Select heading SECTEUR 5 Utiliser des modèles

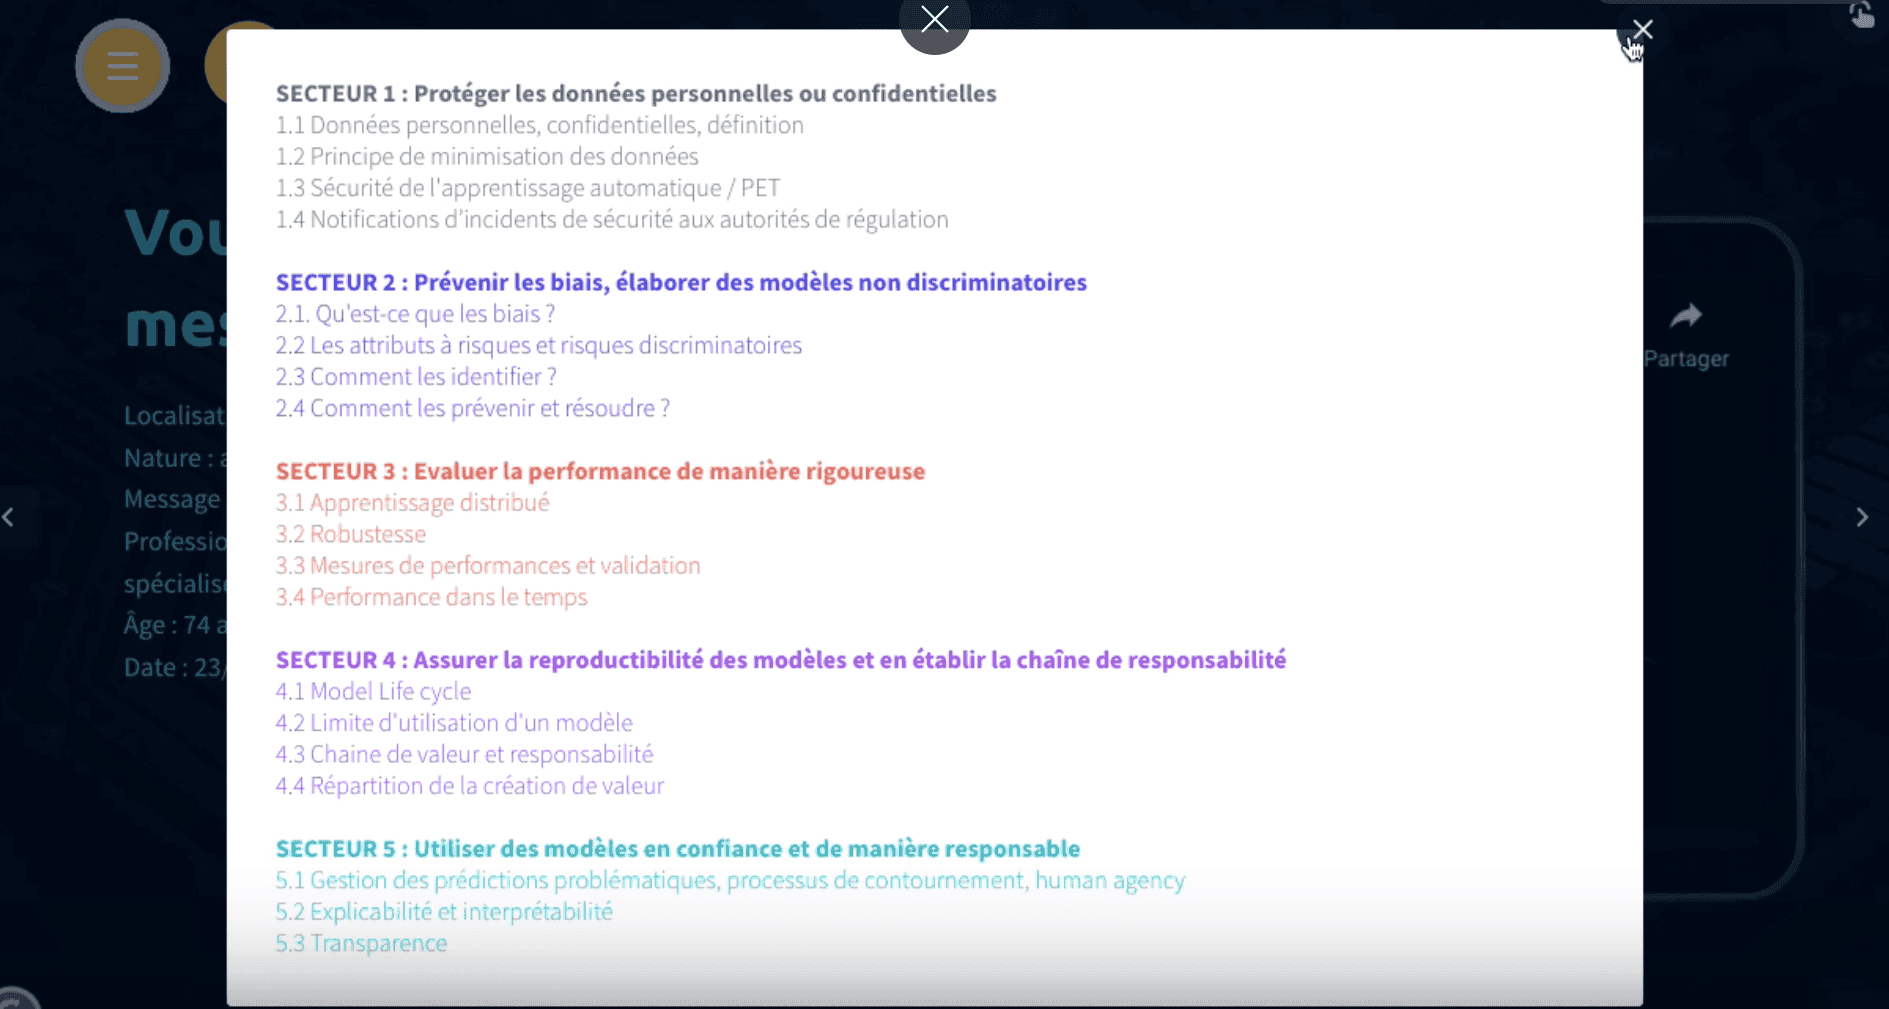point(677,849)
